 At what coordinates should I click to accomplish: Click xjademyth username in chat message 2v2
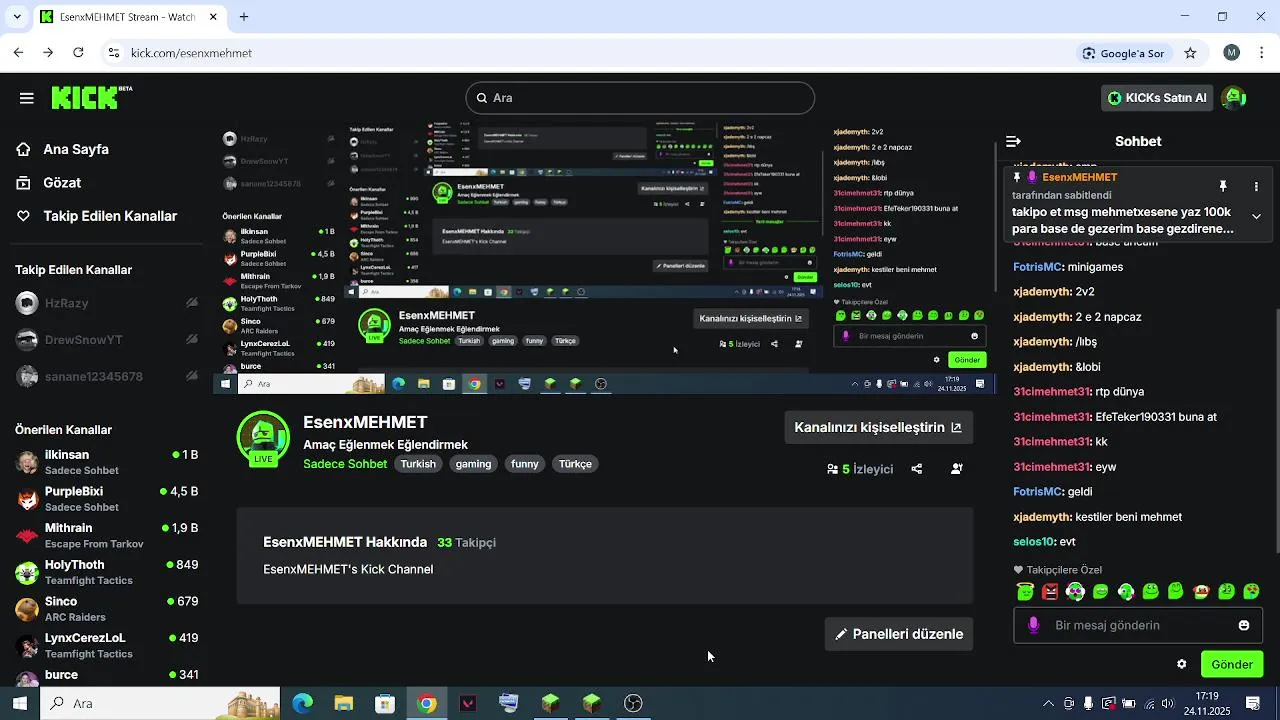click(x=1042, y=292)
